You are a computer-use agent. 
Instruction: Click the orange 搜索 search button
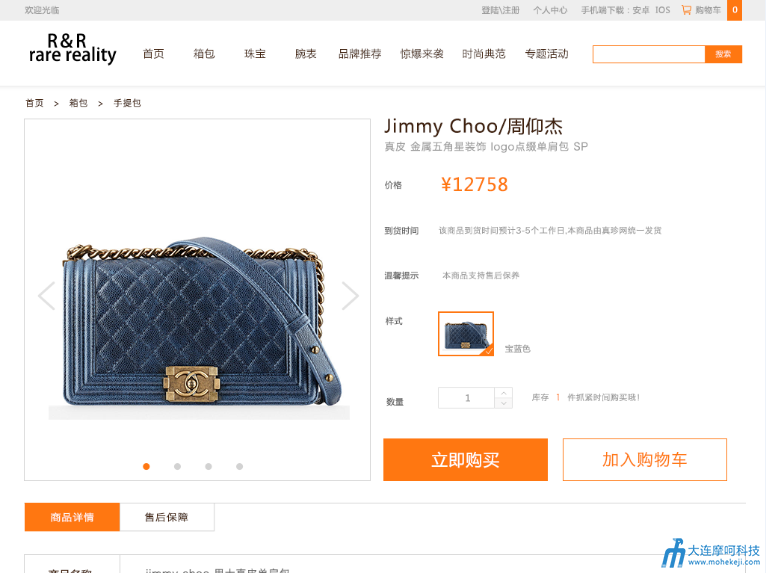coord(723,54)
